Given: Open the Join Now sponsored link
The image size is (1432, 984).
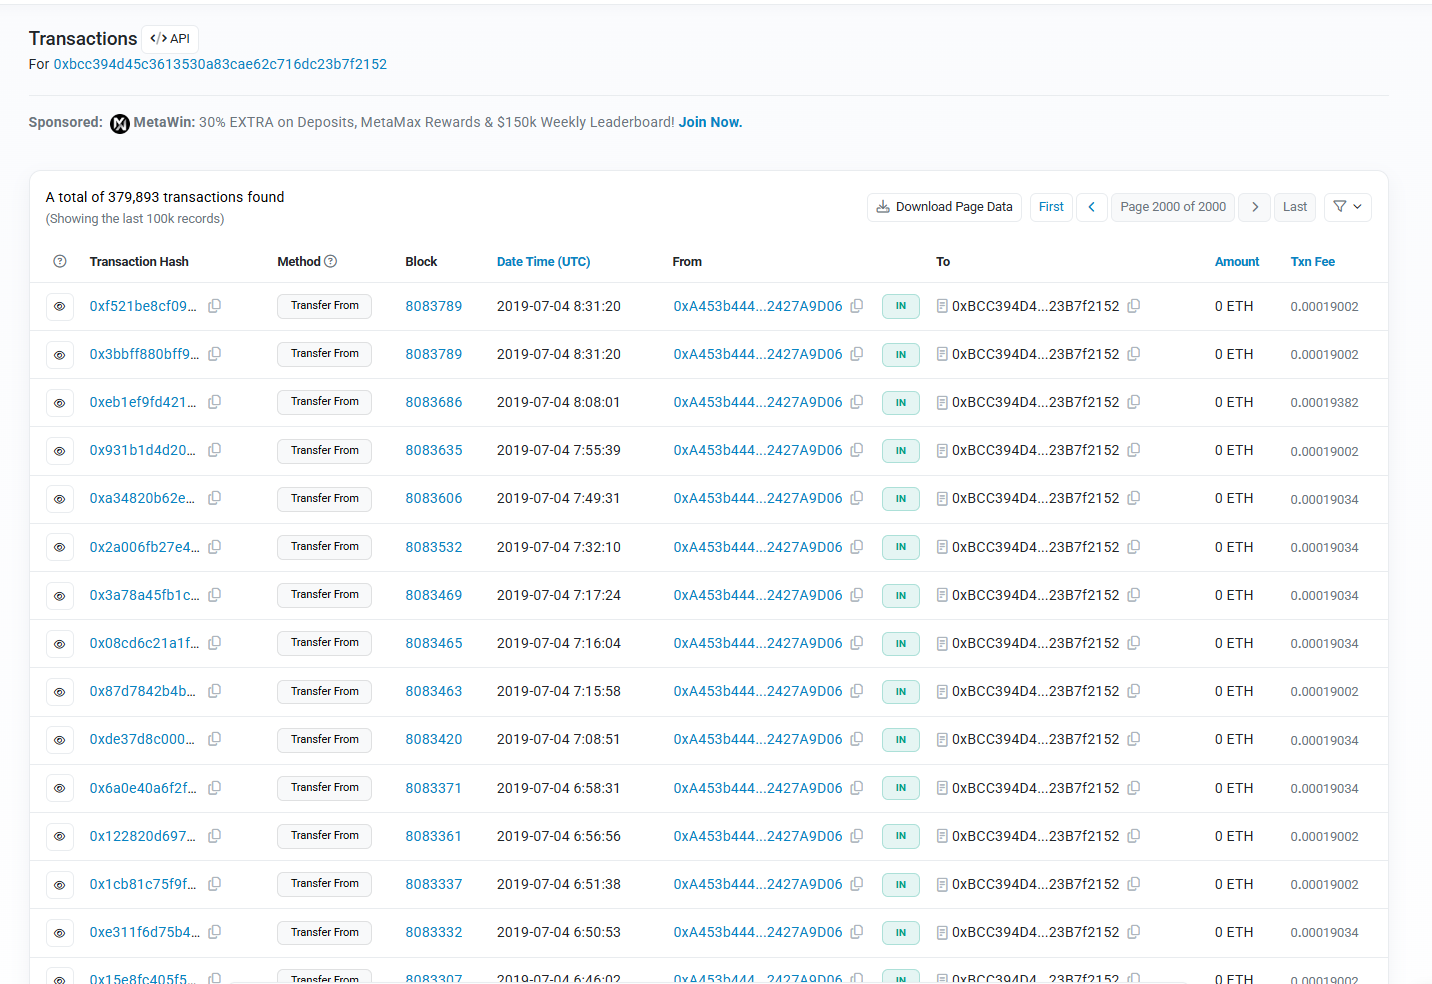Looking at the screenshot, I should click(710, 122).
